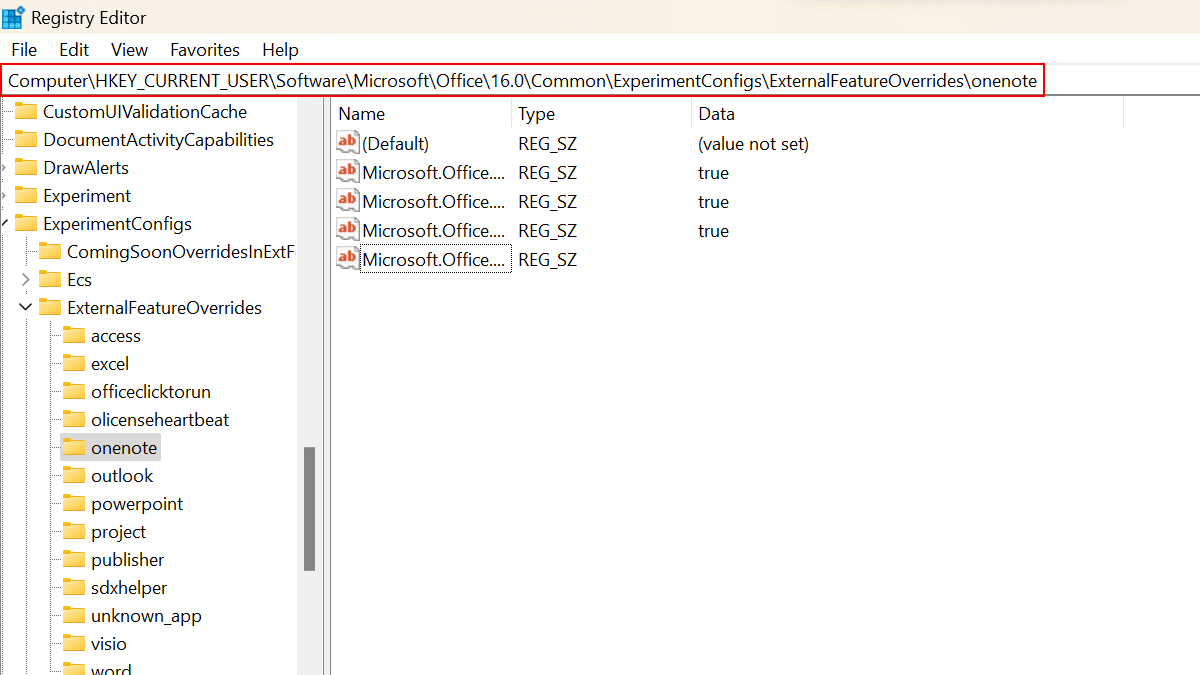Screen dimensions: 1200x675
Task: Click the ExperimentConfigs folder icon
Action: pyautogui.click(x=26, y=224)
